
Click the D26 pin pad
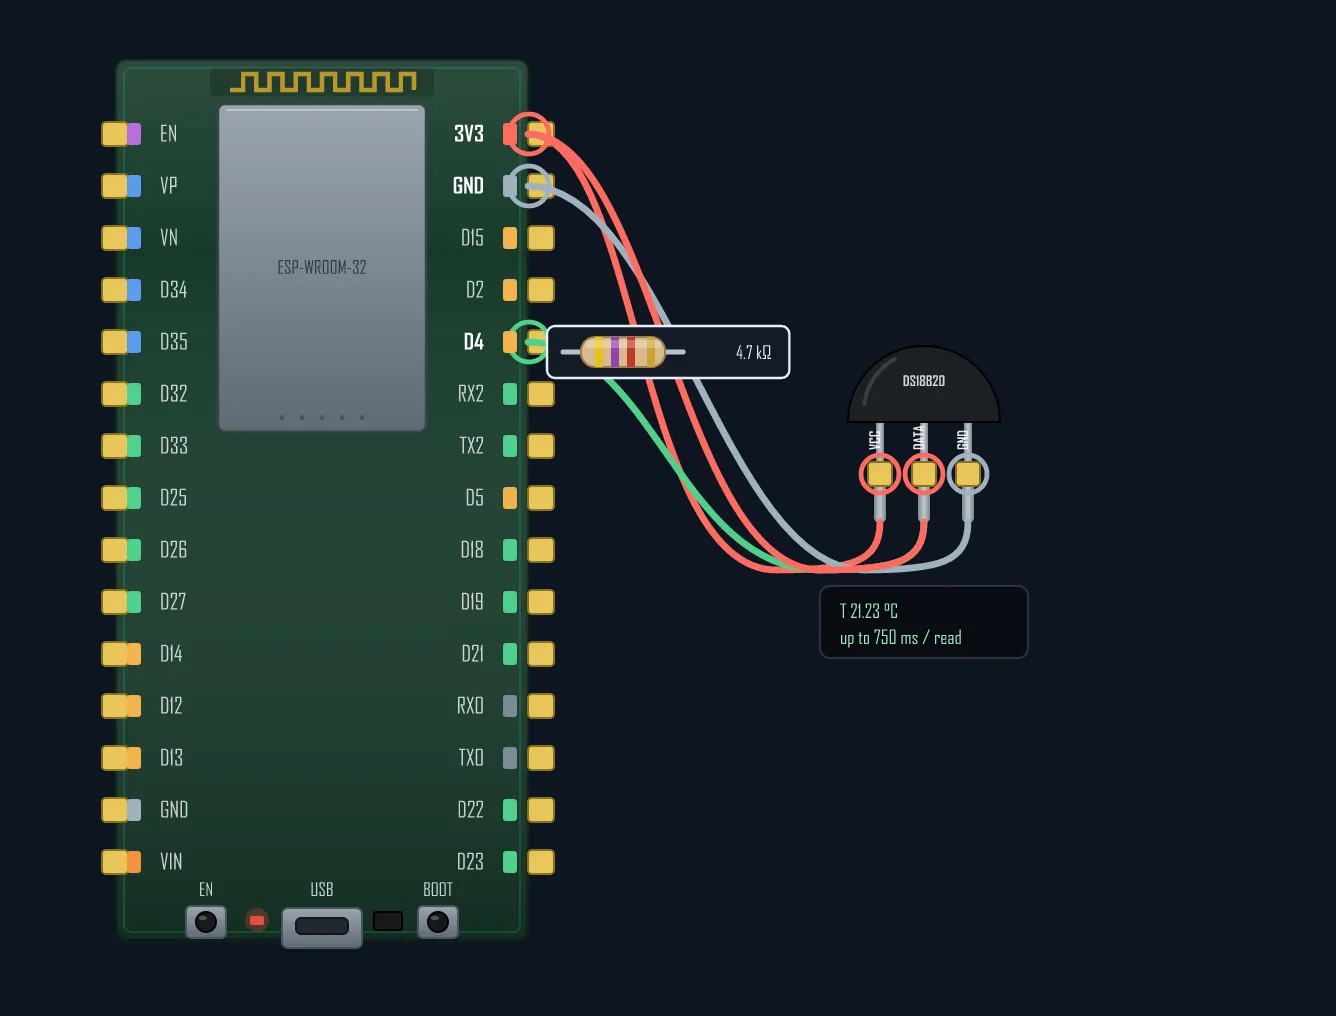[x=115, y=550]
